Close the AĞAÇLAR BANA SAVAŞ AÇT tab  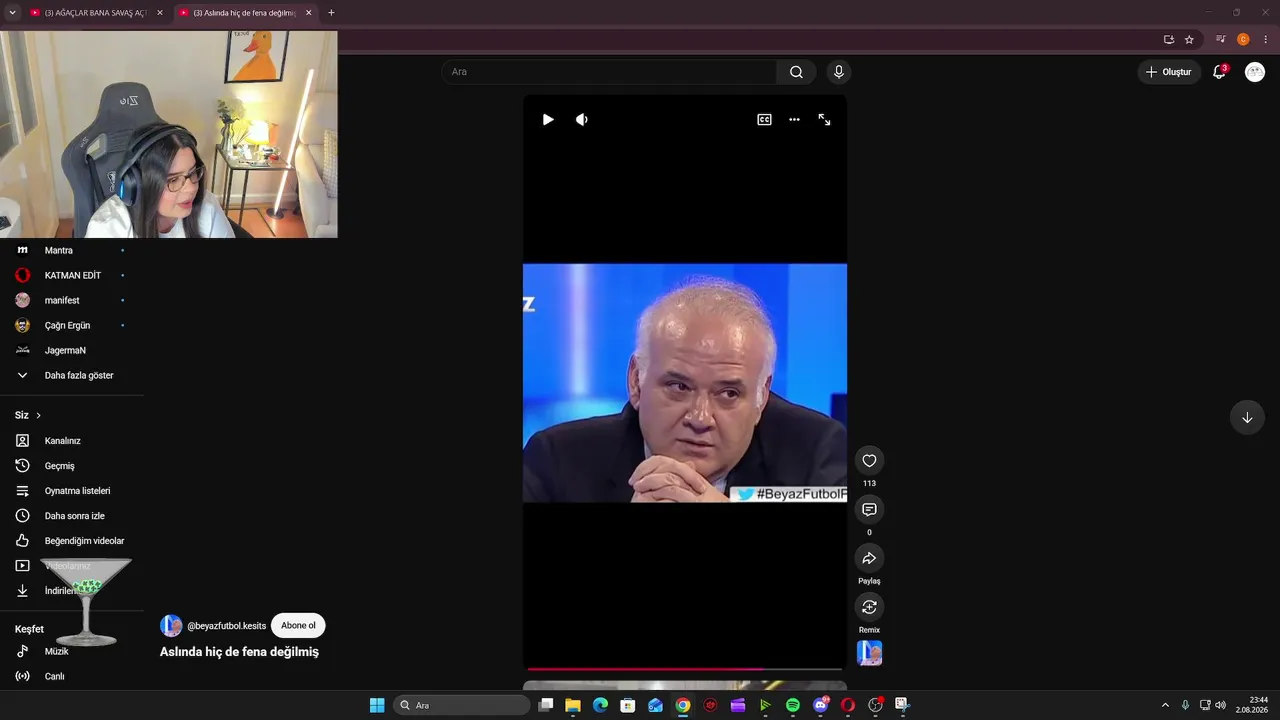160,13
